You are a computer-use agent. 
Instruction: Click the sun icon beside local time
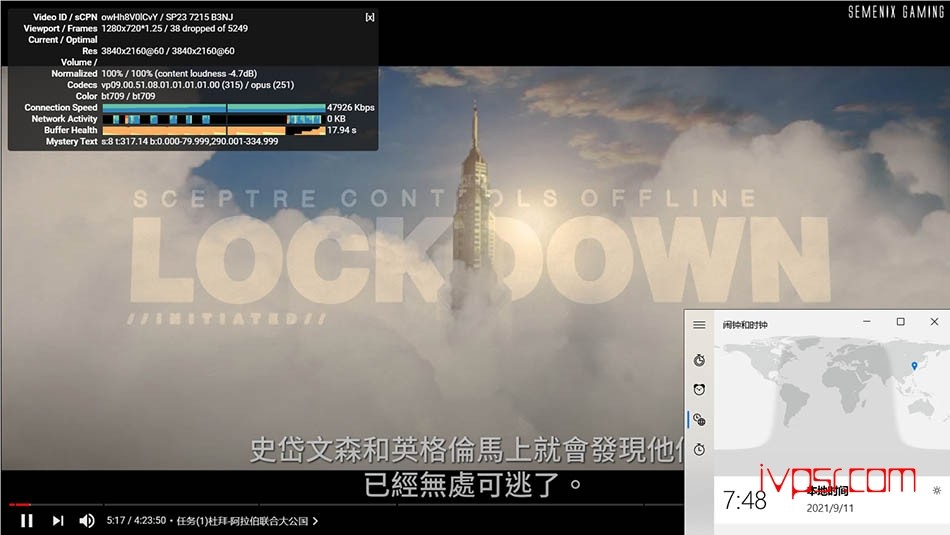coord(937,490)
